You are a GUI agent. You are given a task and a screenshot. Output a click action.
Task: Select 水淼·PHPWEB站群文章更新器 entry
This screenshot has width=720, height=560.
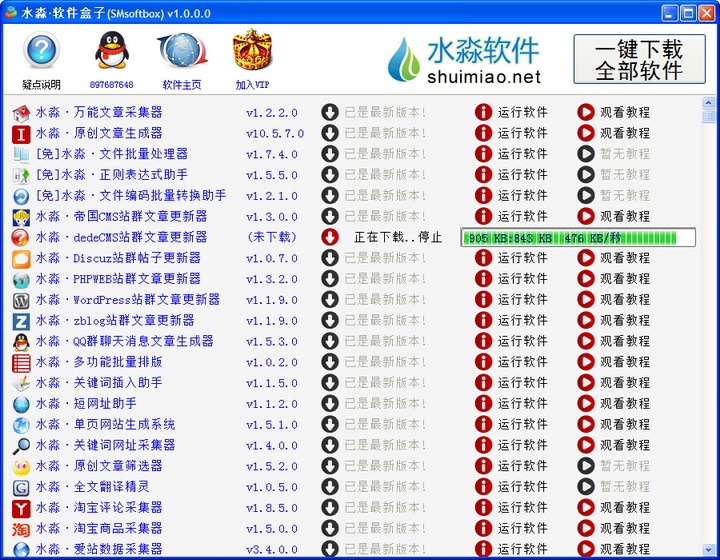[118, 279]
